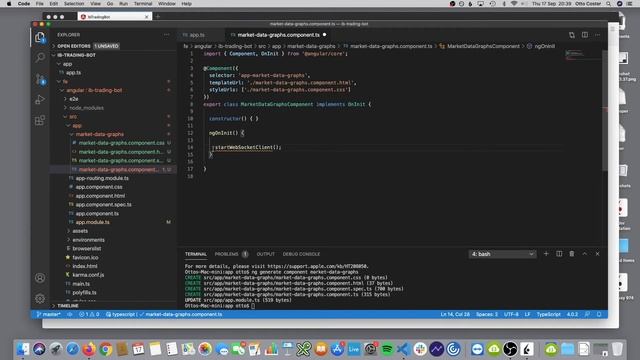Change end of line via LF

point(527,314)
